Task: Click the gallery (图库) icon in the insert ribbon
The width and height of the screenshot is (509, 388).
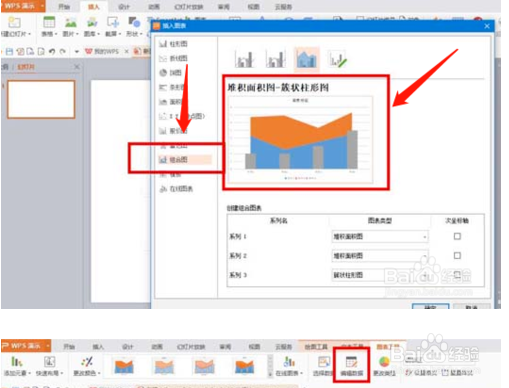Action: coord(92,22)
